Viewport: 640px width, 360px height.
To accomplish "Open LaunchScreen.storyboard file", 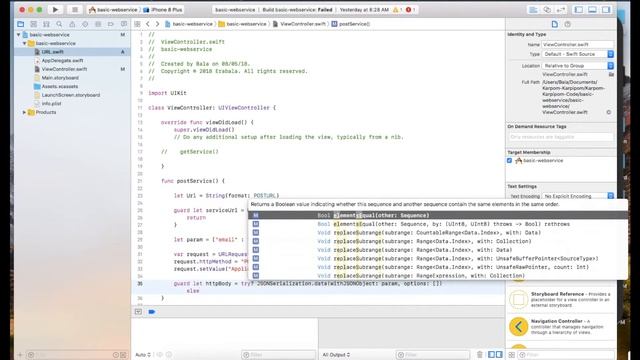I will point(72,95).
